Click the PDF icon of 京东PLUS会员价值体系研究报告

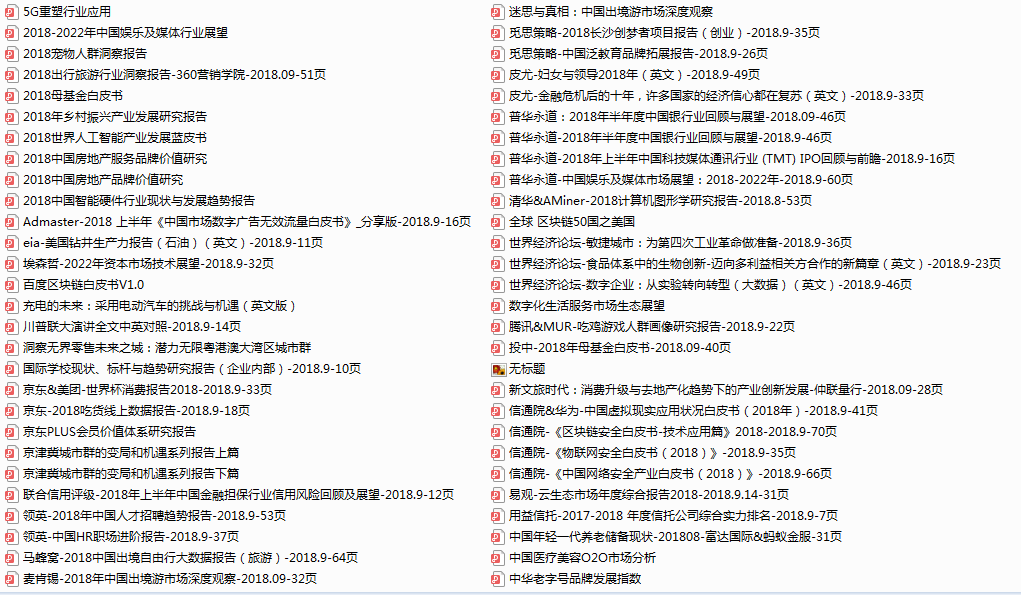11,432
